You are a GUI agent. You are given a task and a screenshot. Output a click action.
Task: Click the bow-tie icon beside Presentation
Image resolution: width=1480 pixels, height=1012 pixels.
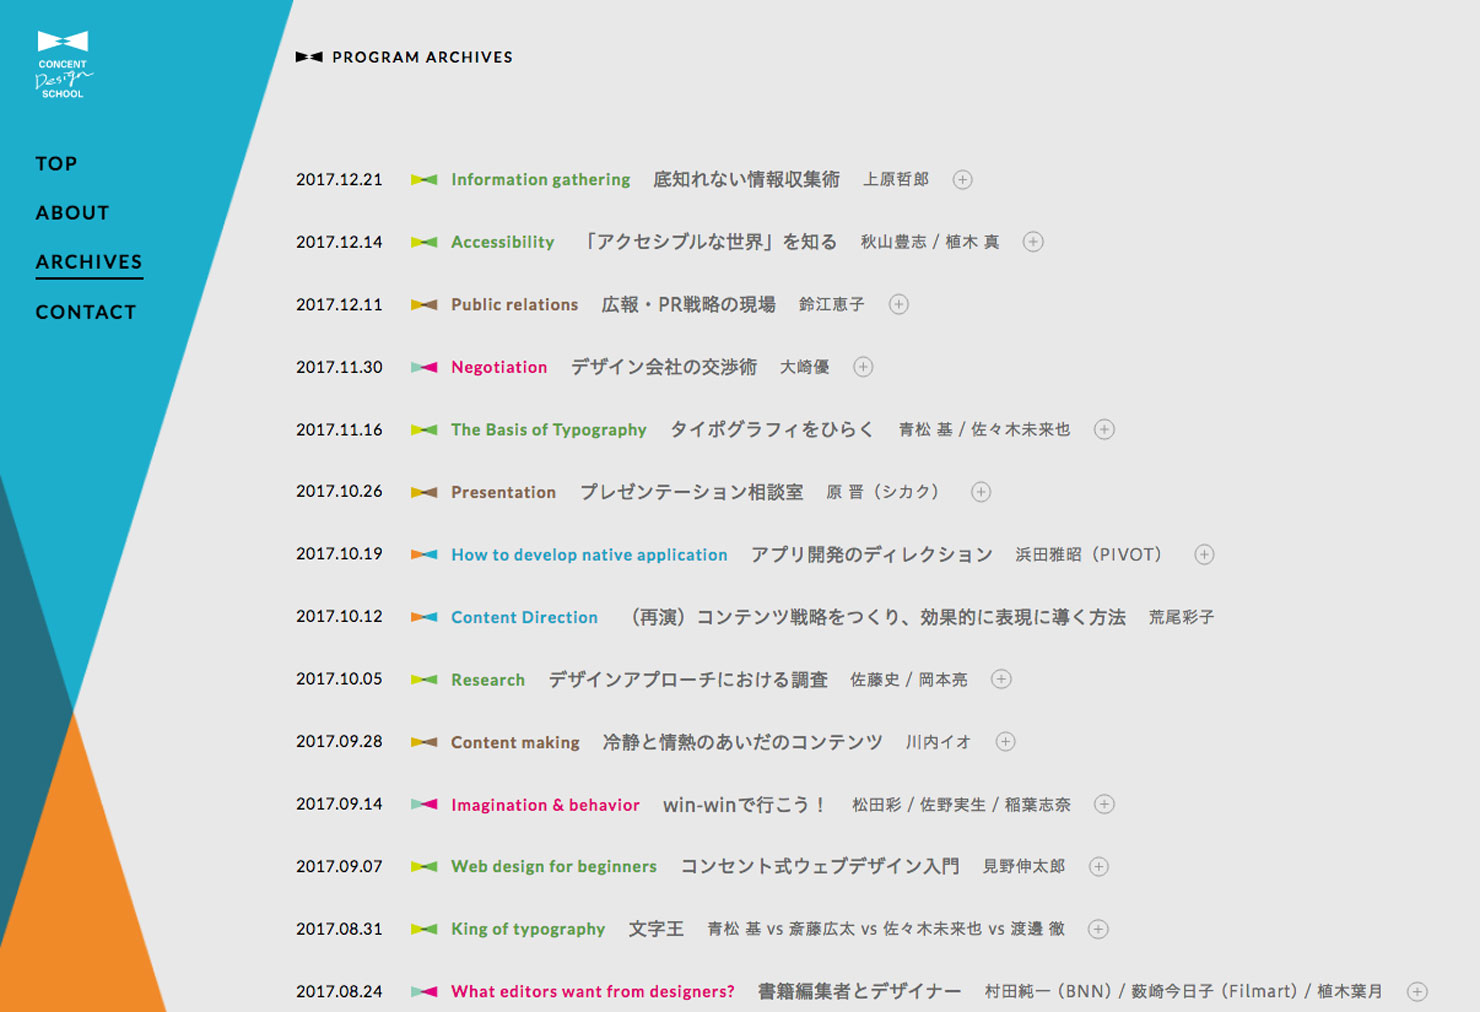(424, 492)
